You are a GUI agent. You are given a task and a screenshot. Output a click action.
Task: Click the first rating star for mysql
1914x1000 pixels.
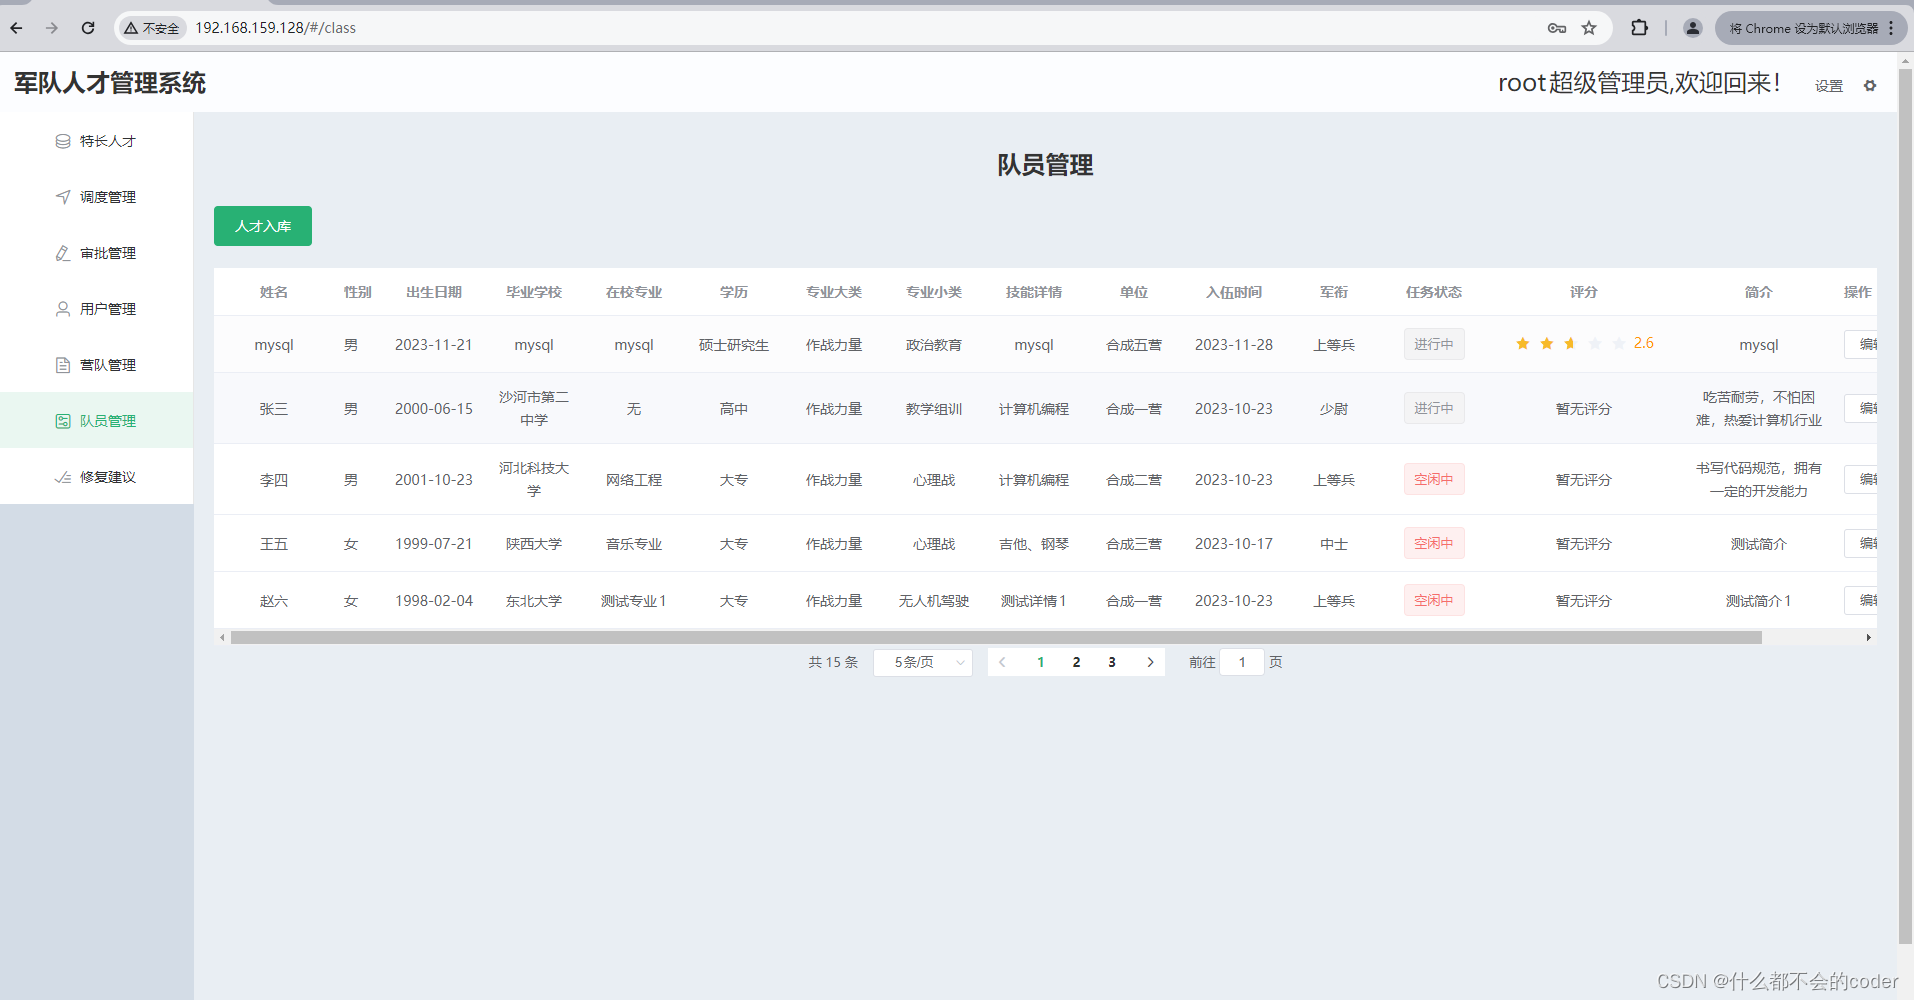point(1523,343)
